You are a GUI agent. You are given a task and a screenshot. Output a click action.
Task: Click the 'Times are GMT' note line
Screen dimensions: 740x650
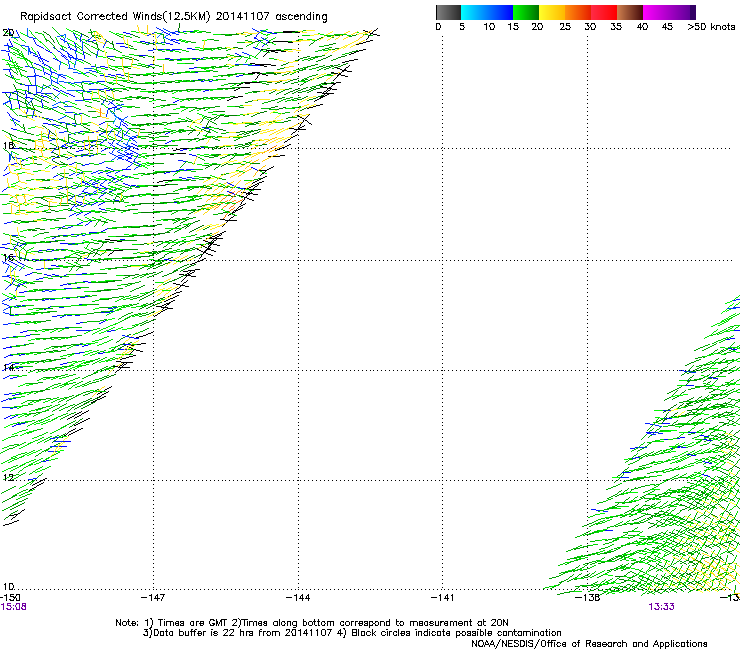[312, 623]
